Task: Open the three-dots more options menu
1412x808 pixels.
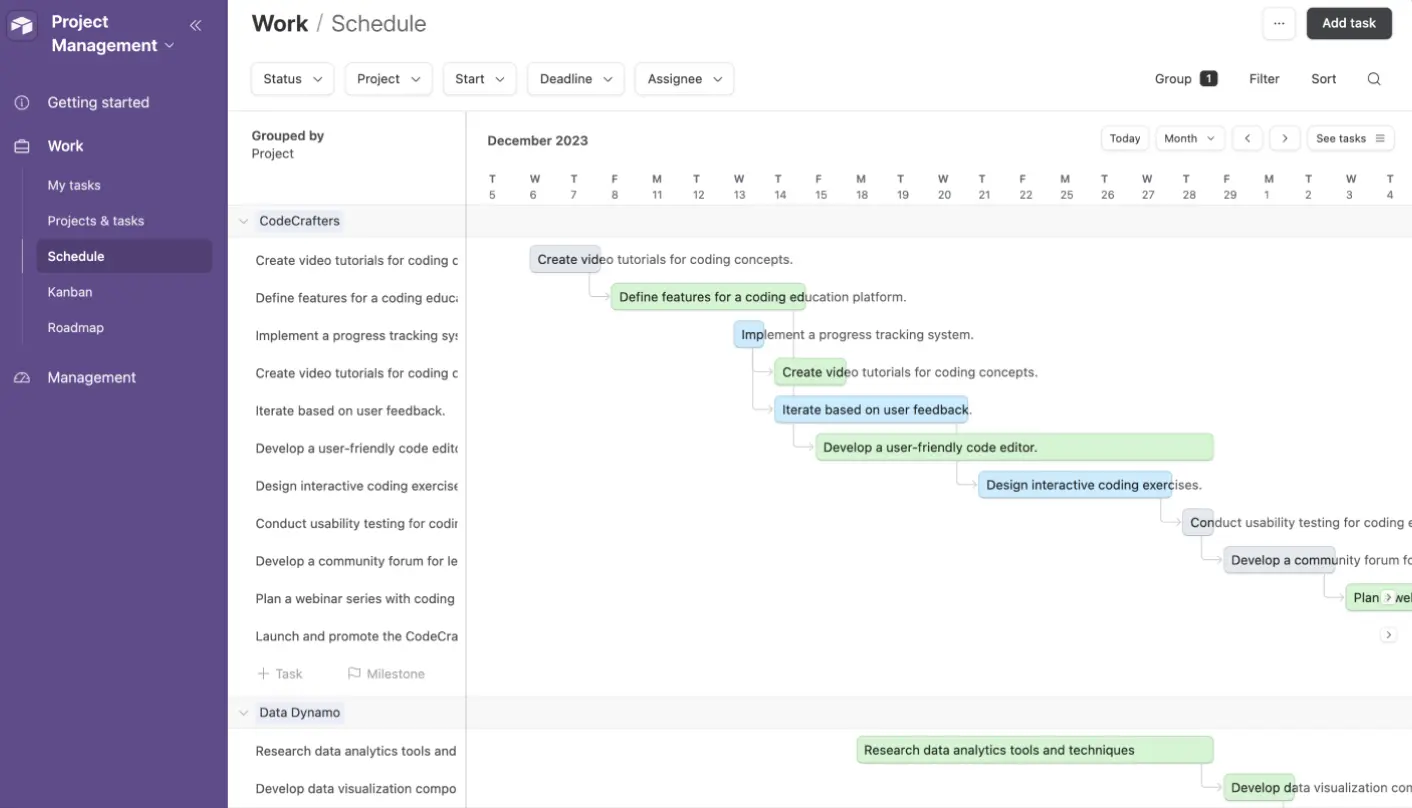Action: (x=1279, y=23)
